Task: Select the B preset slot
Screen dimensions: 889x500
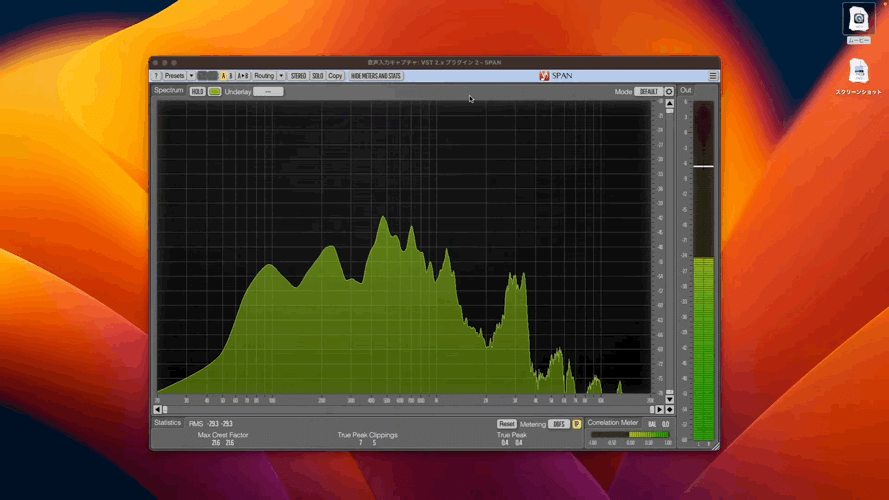Action: [231, 76]
